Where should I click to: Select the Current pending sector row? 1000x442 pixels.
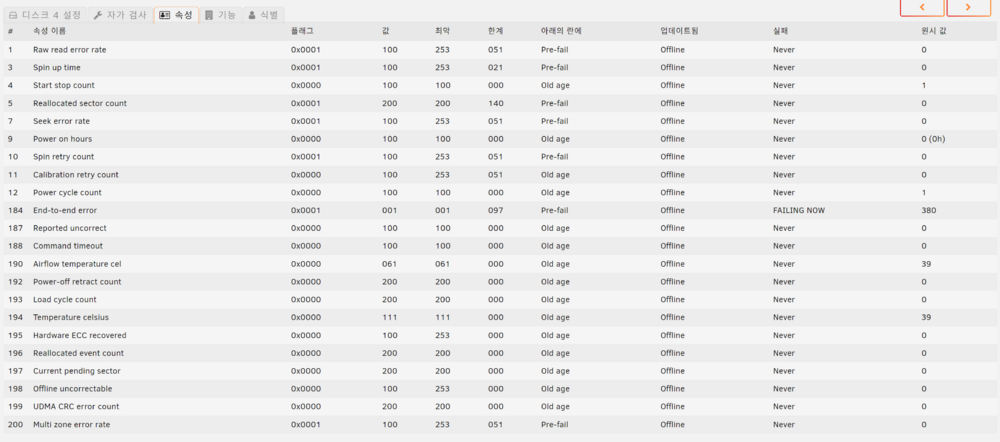(499, 371)
